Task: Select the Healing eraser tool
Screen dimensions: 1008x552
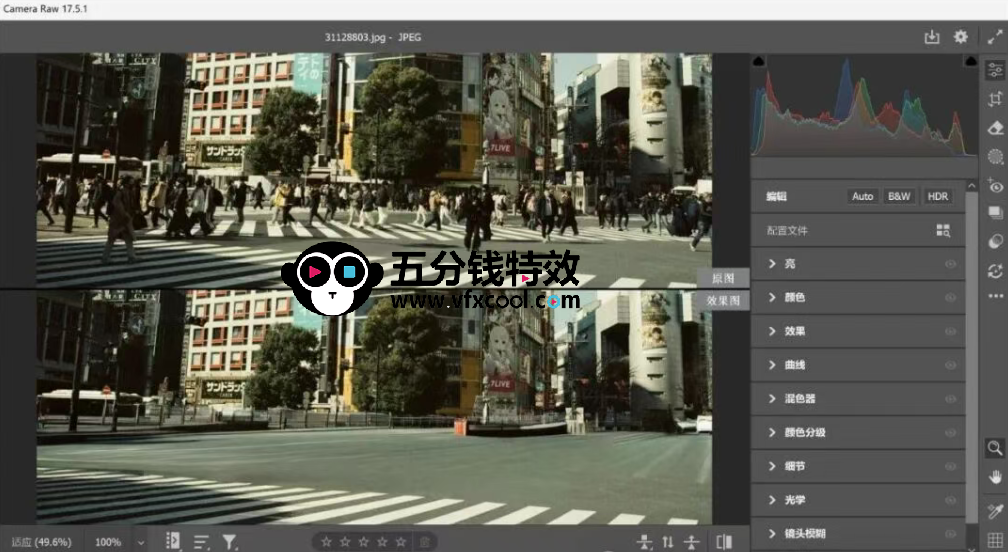Action: click(994, 128)
